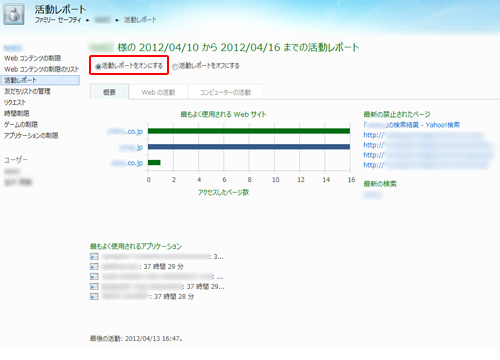Screen dimensions: 500x360
Task: Click the Yahoo!検索 blocked page link
Action: tap(412, 125)
